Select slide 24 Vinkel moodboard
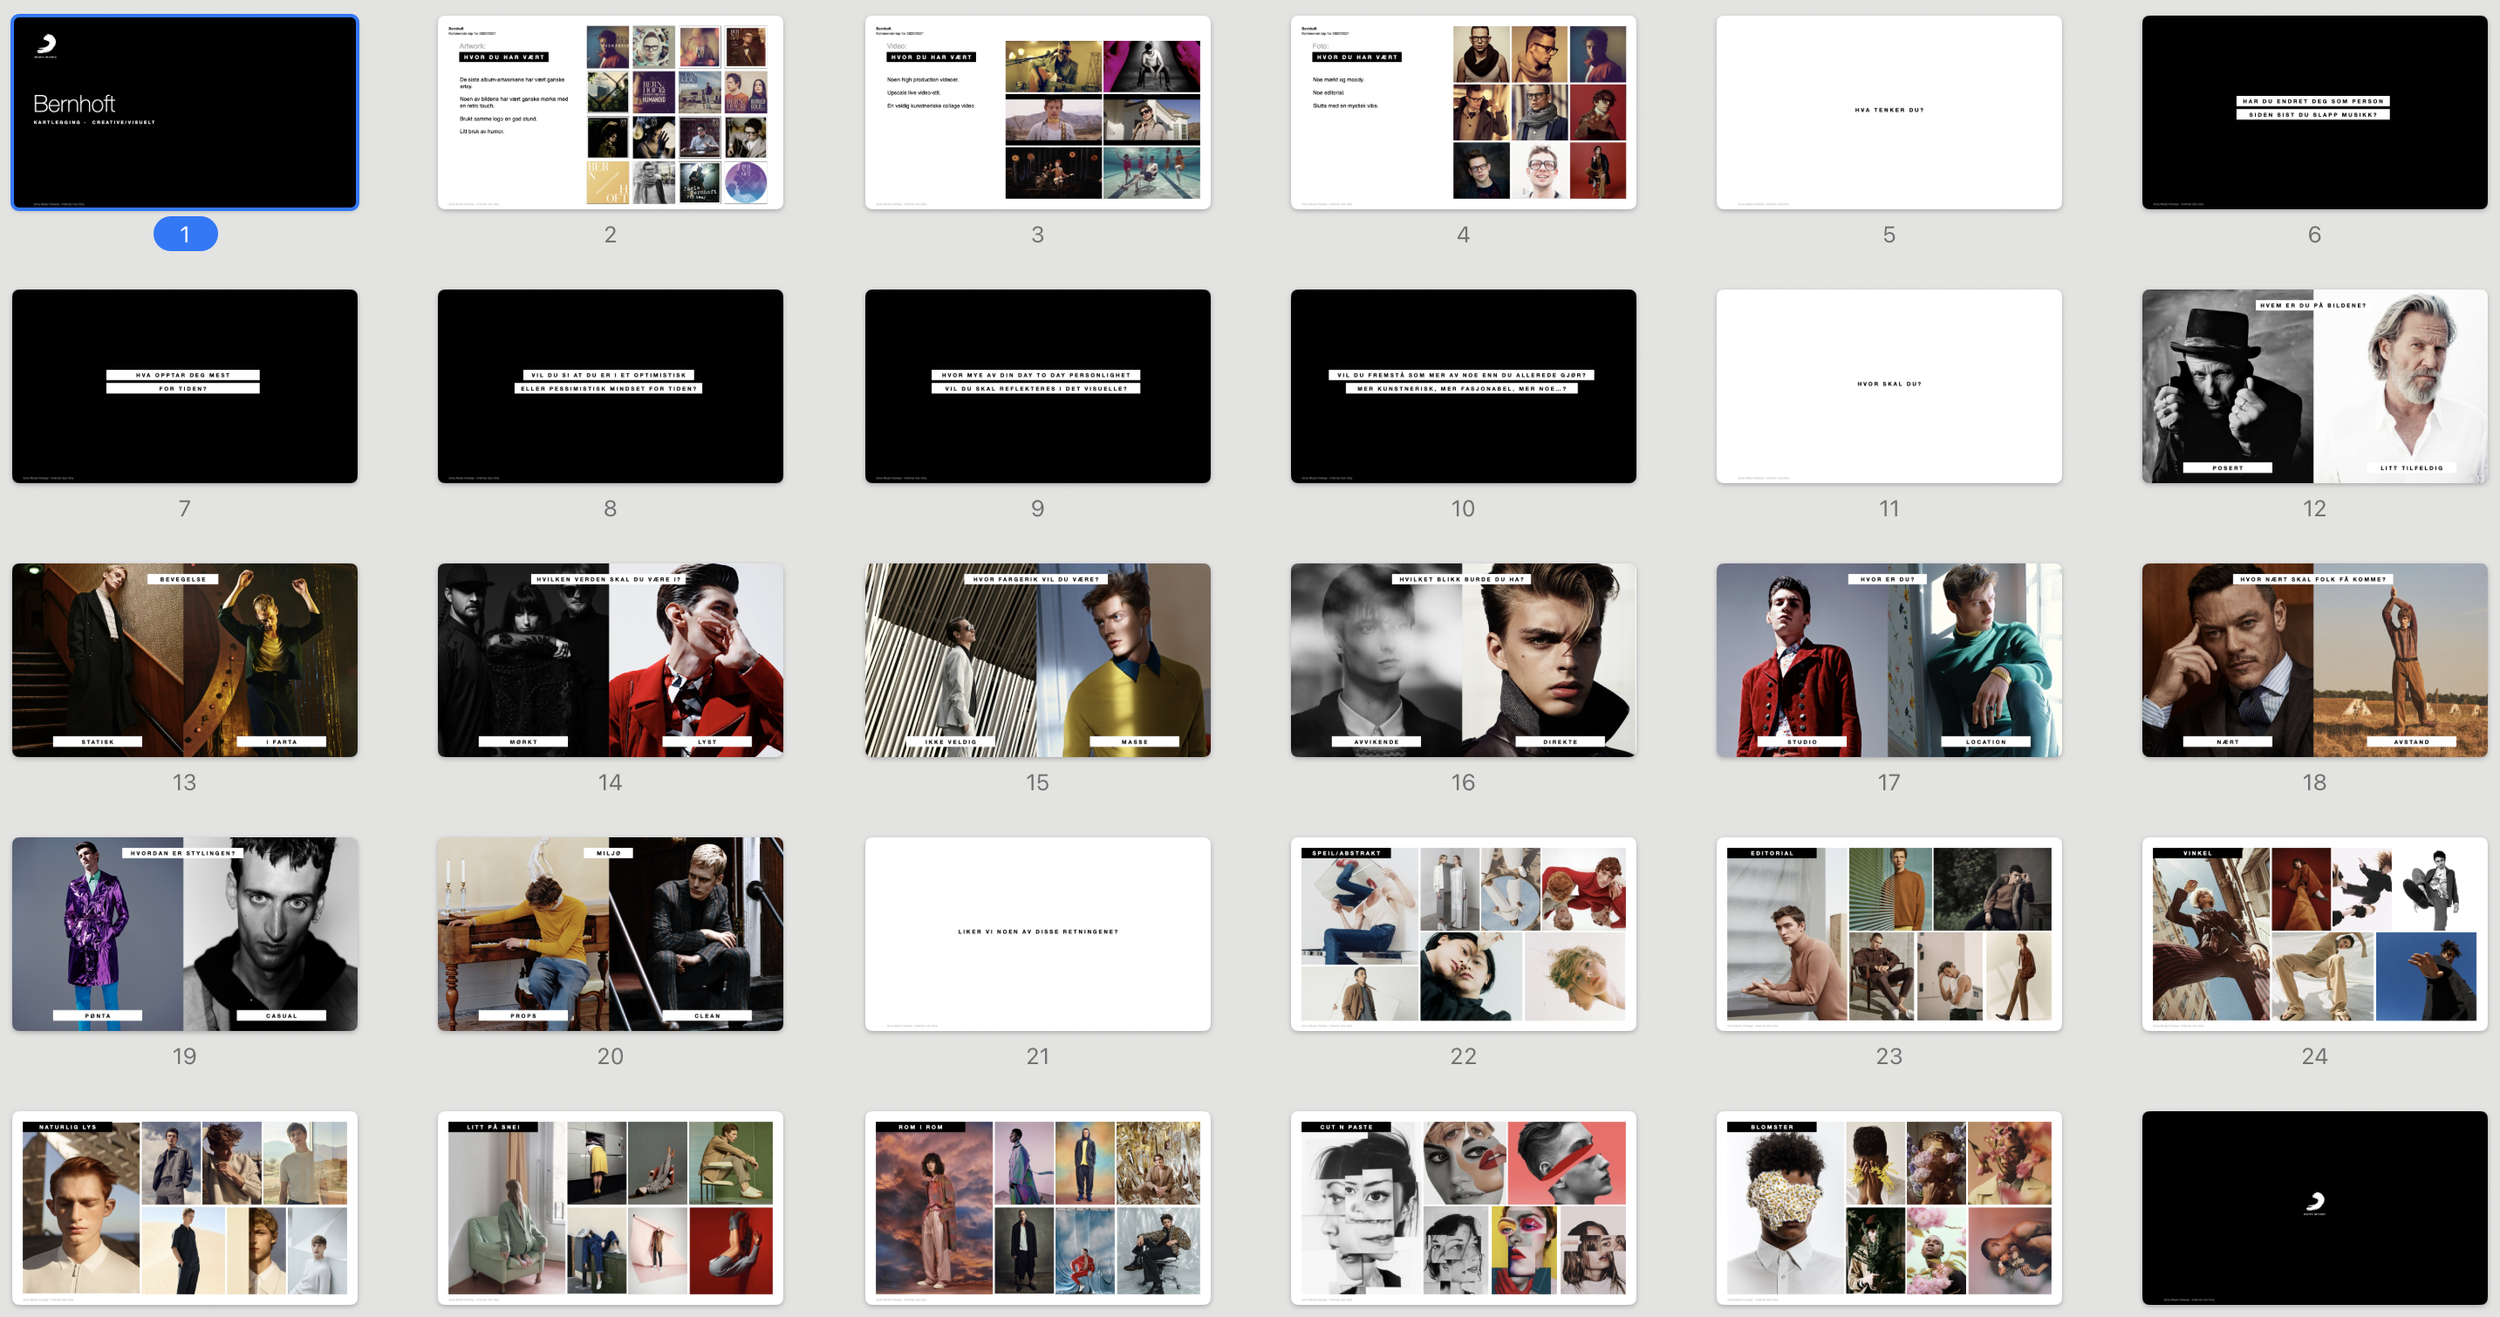 click(2314, 934)
